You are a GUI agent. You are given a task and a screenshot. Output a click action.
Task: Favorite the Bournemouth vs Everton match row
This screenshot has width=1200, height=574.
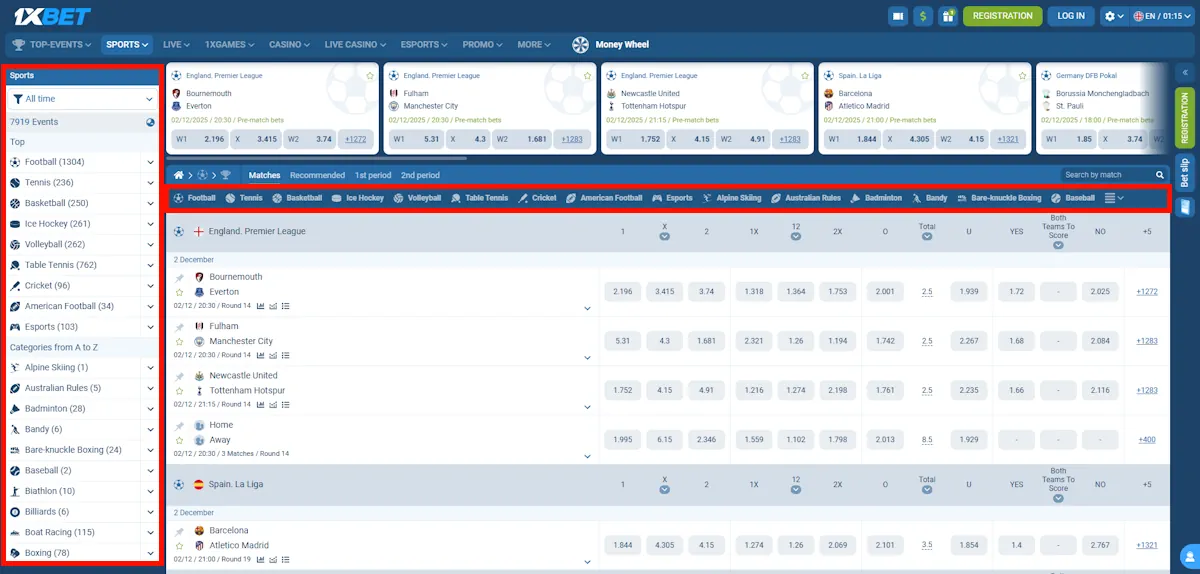(180, 292)
